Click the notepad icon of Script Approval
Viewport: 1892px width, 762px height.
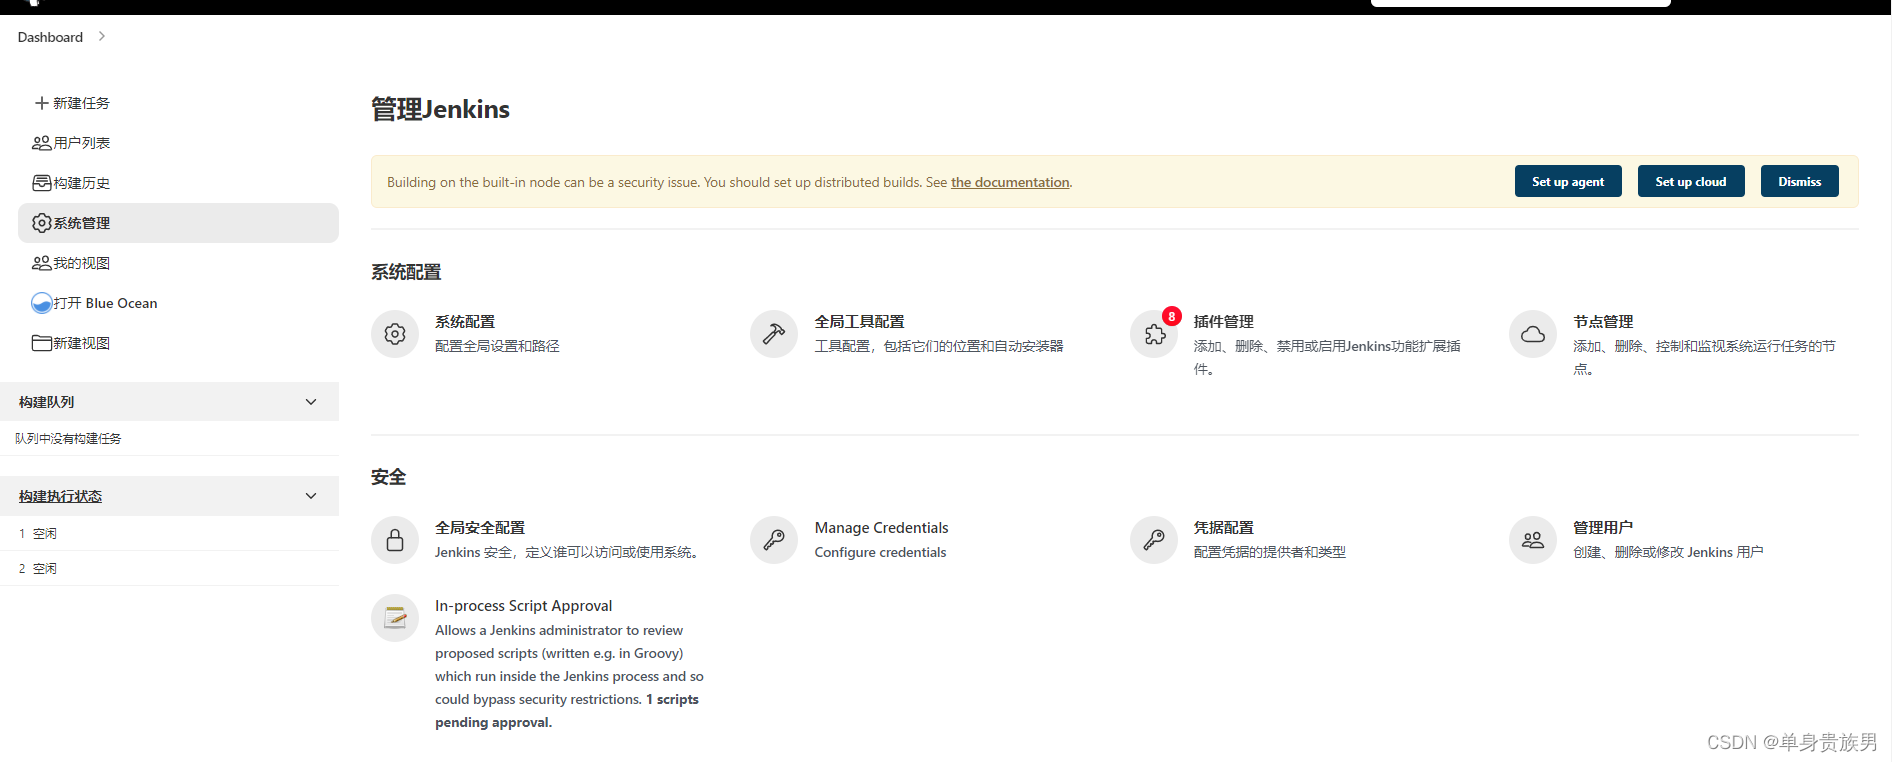click(395, 618)
